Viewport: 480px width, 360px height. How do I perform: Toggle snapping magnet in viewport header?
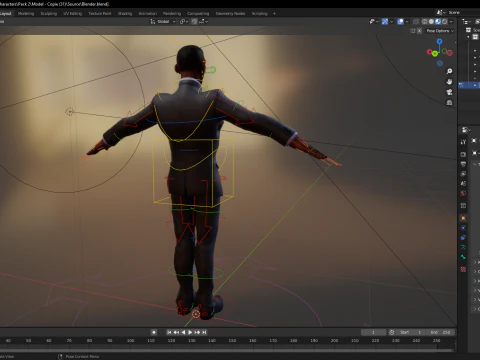(194, 22)
